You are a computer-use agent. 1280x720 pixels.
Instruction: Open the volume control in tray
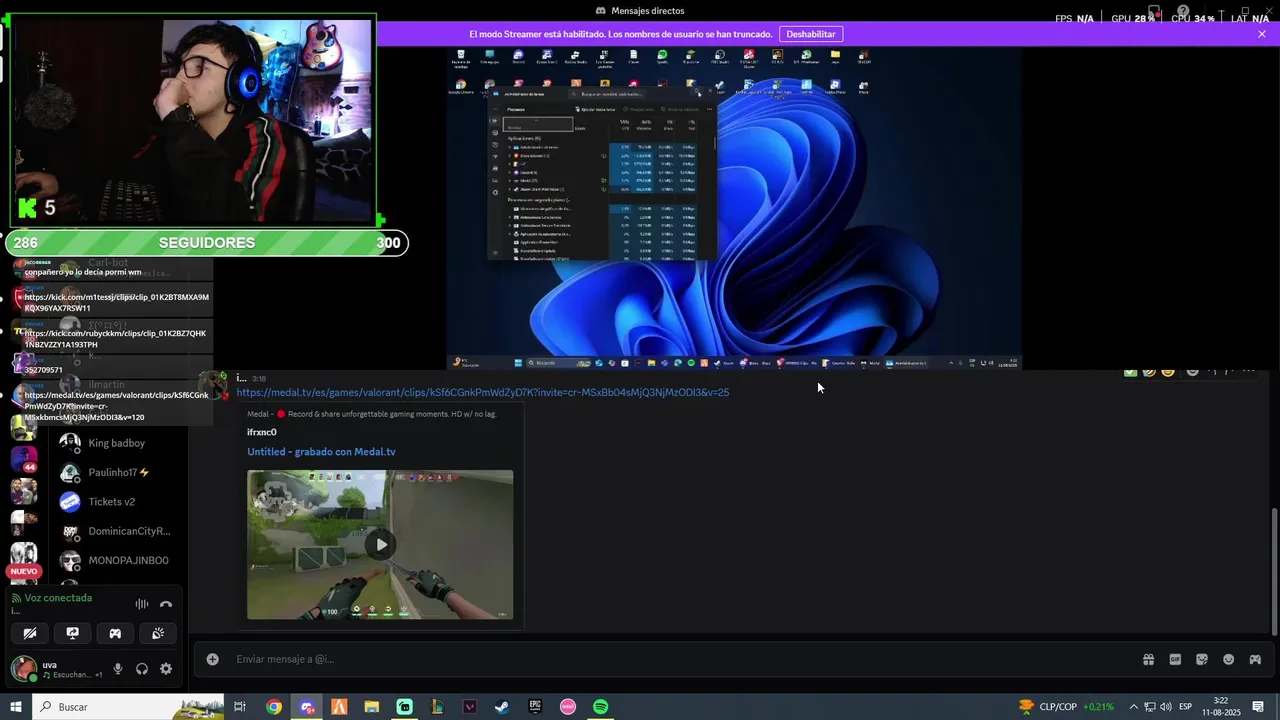tap(1166, 707)
